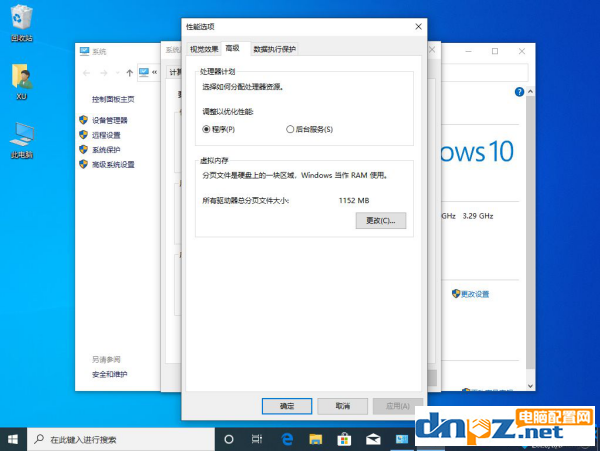Click the 确定 button
This screenshot has width=600, height=451.
[x=287, y=406]
